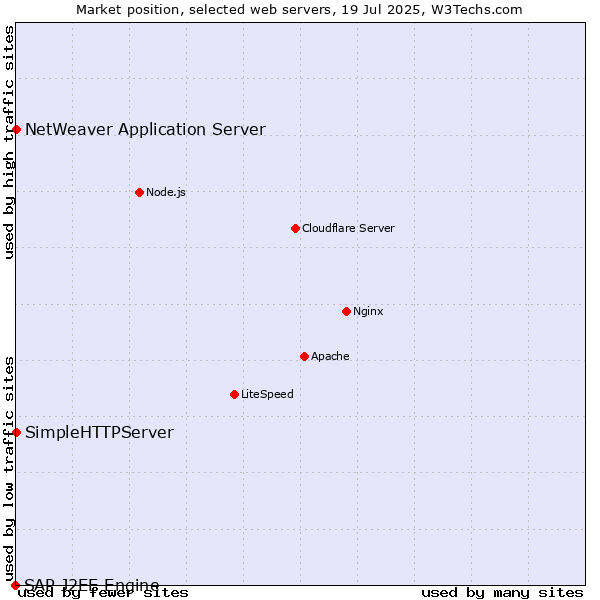Click the SAP J2EE Engine red data point
Viewport: 600px width, 600px height.
click(x=15, y=585)
